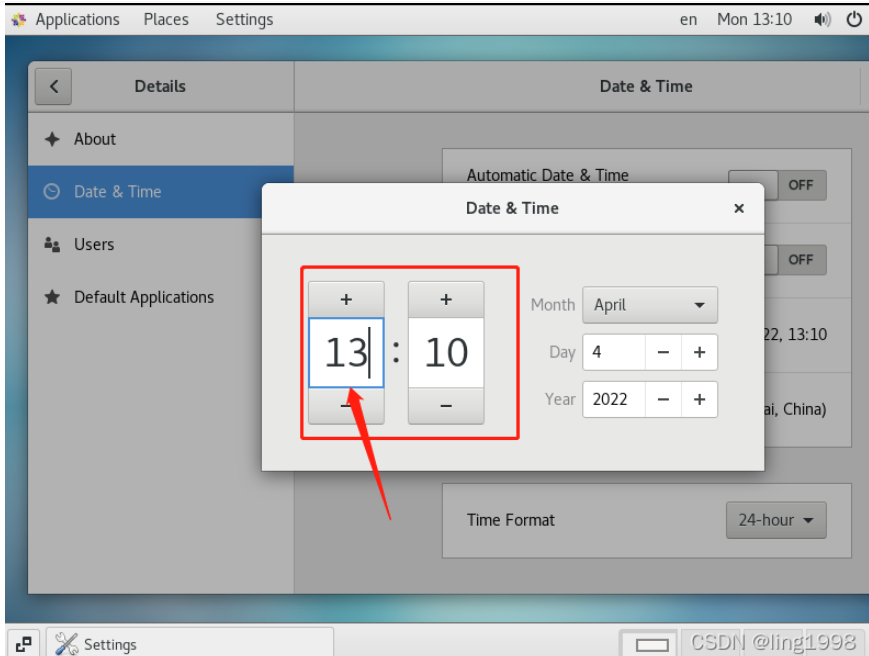Select Date & Time in the sidebar
The height and width of the screenshot is (656, 869).
click(x=161, y=192)
